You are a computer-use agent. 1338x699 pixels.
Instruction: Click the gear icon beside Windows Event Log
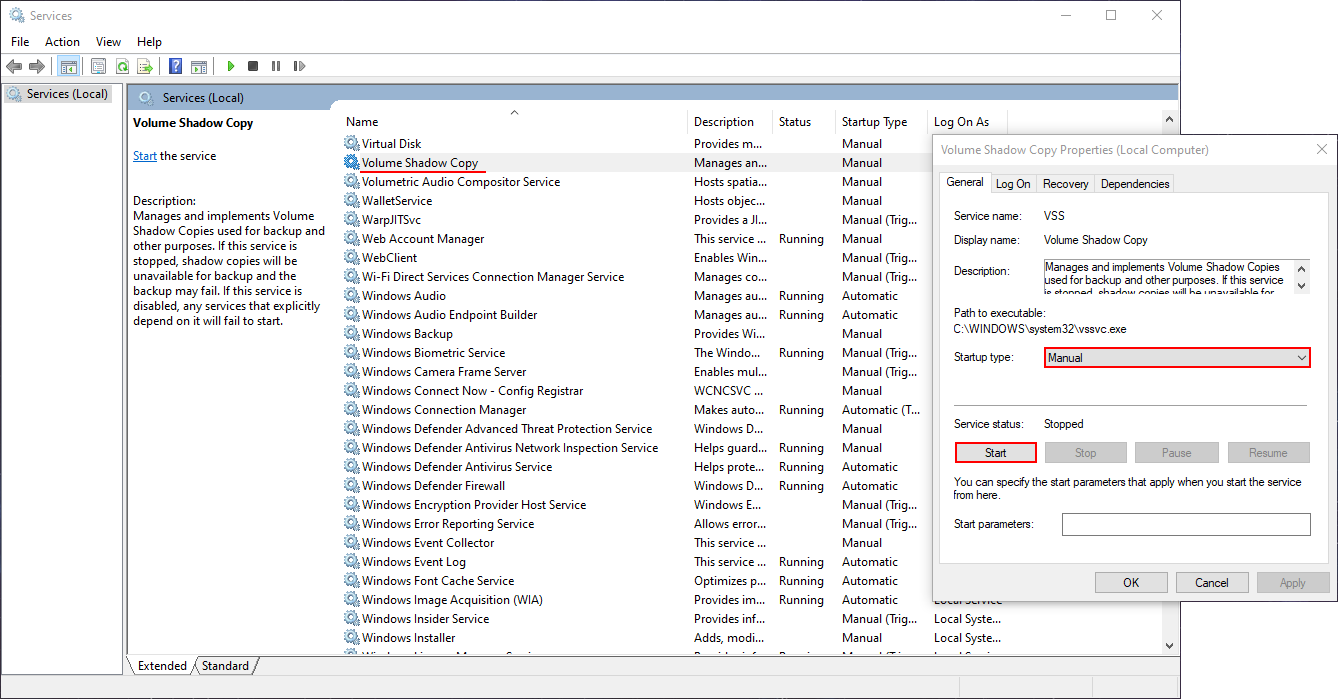click(x=351, y=561)
